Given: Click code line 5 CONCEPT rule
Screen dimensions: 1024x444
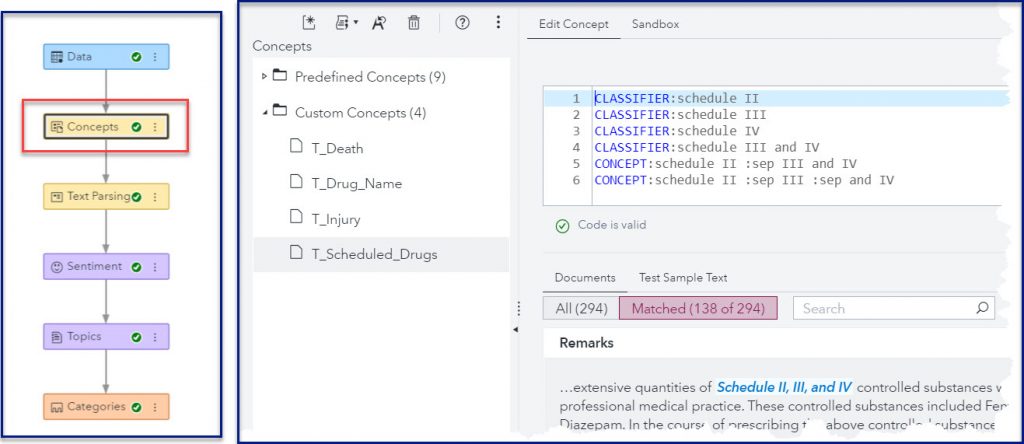Looking at the screenshot, I should 726,163.
